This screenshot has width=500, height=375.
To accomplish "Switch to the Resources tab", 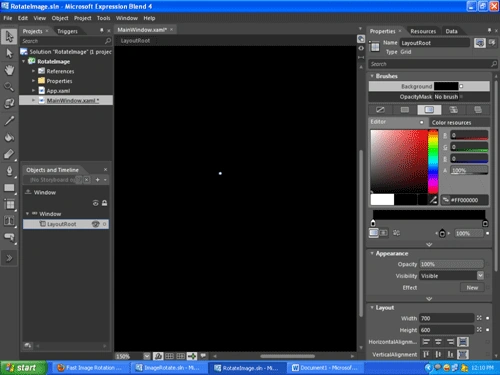I will coord(423,31).
